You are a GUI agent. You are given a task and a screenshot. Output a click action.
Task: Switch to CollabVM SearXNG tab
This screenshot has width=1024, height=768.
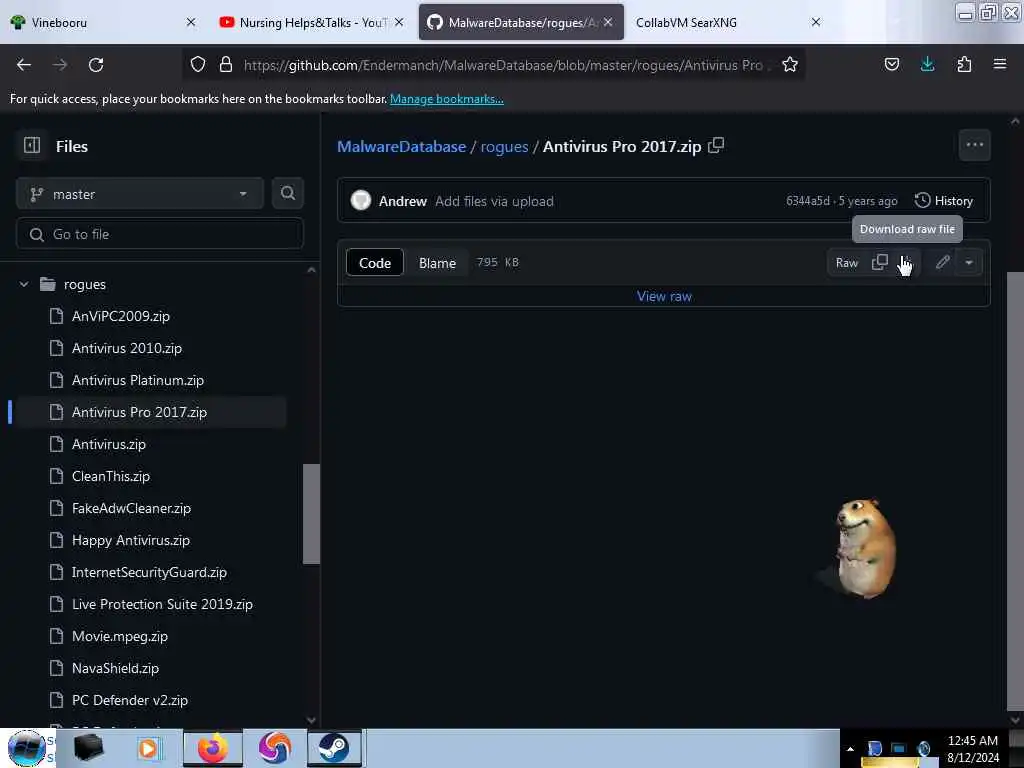click(718, 22)
